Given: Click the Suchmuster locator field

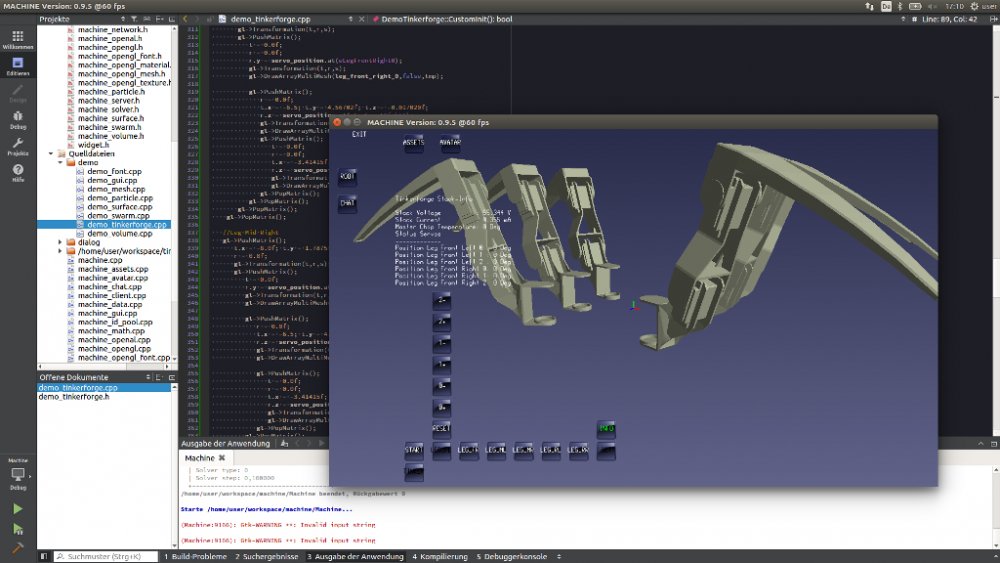Looking at the screenshot, I should (105, 557).
